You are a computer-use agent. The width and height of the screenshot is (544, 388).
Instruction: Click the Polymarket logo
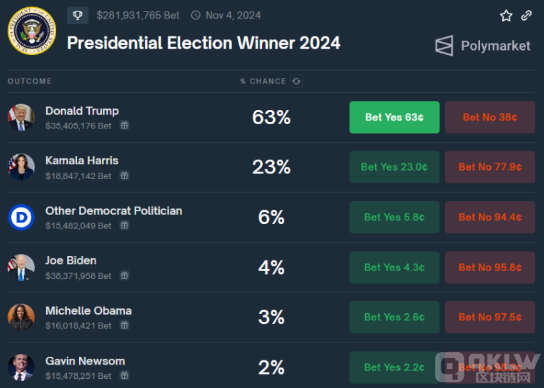coord(483,45)
